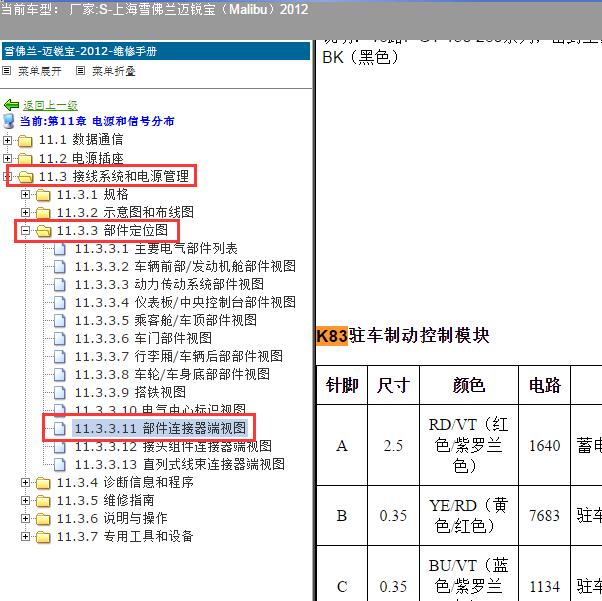Open 11.3.3.6 车门部件视图 page
This screenshot has height=601, width=602.
click(143, 338)
